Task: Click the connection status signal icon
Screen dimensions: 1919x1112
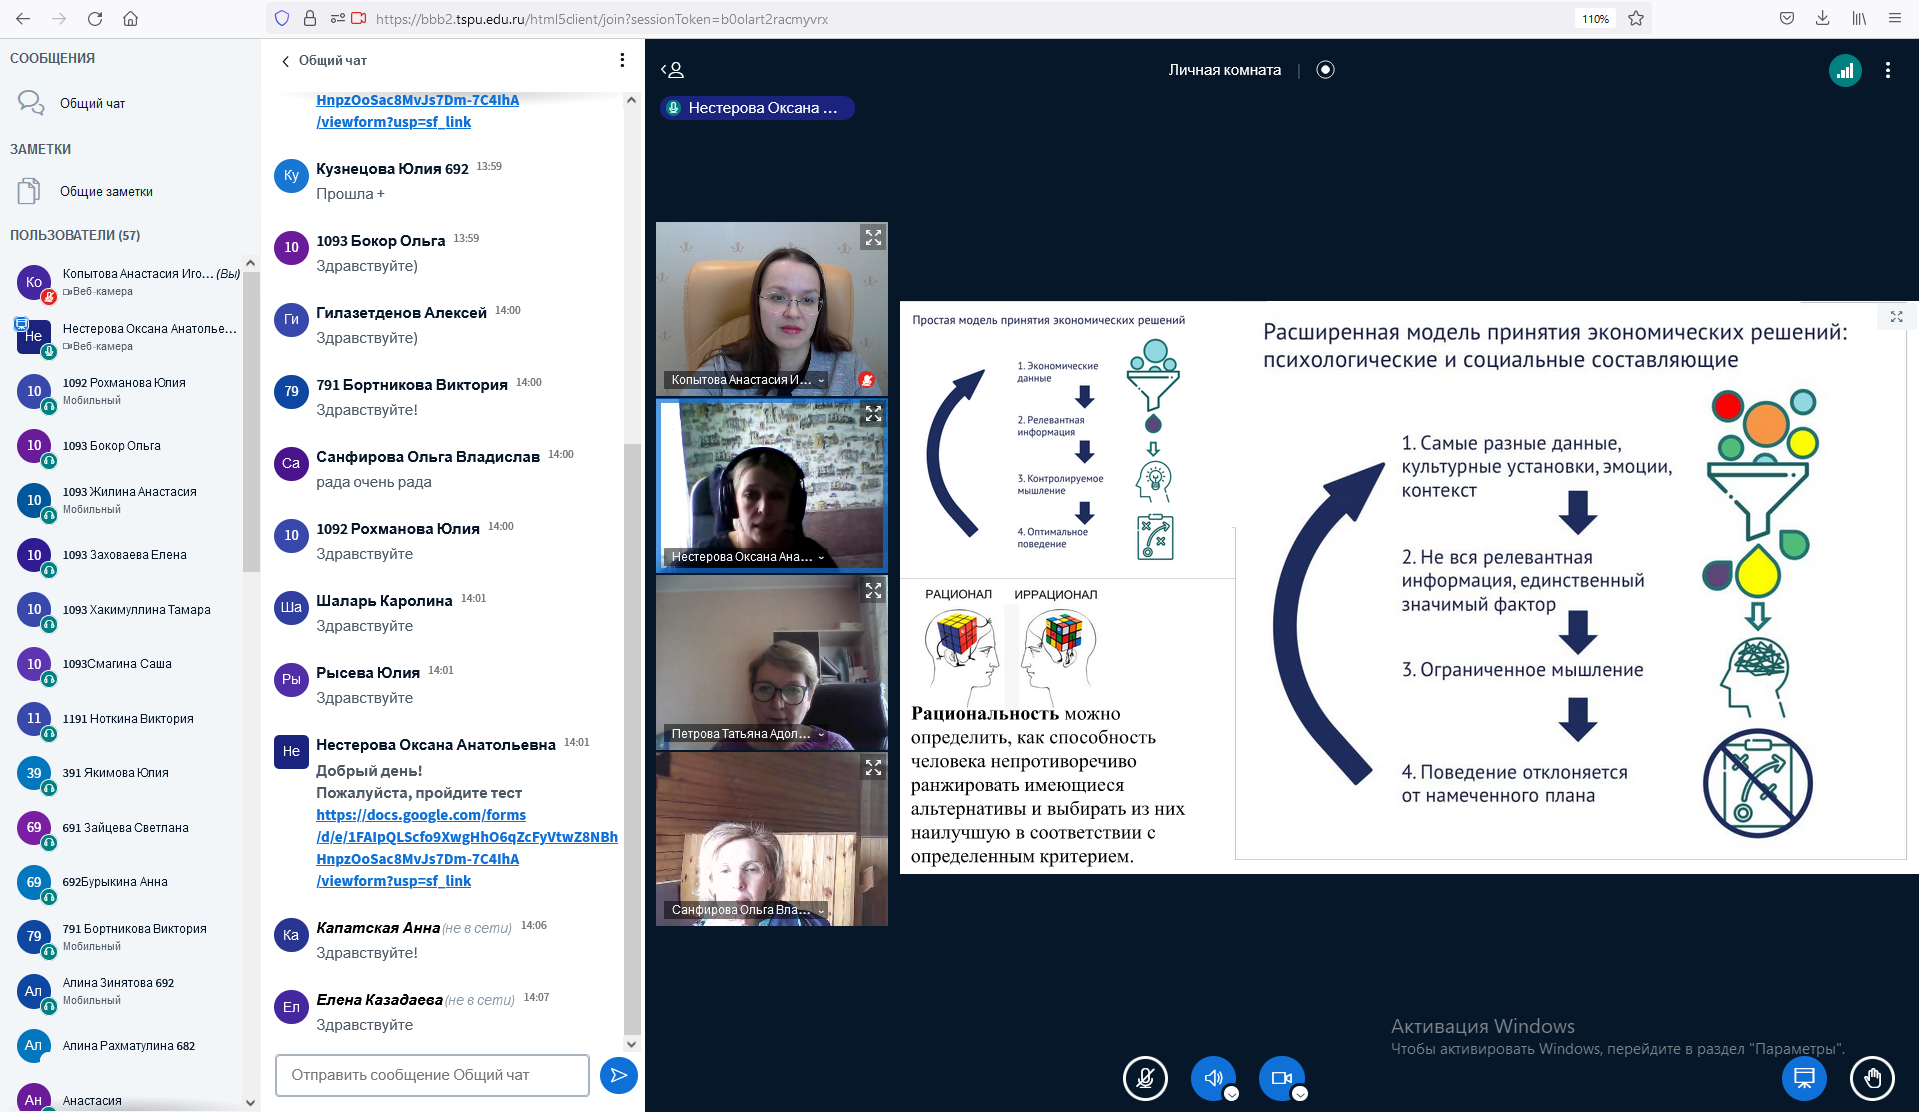Action: (x=1844, y=70)
